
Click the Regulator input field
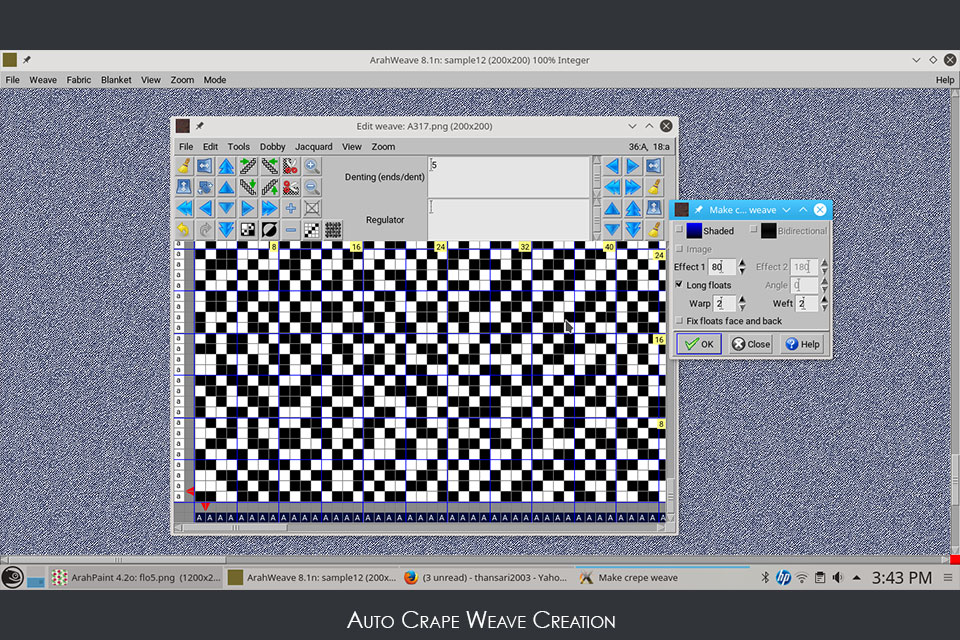[508, 219]
